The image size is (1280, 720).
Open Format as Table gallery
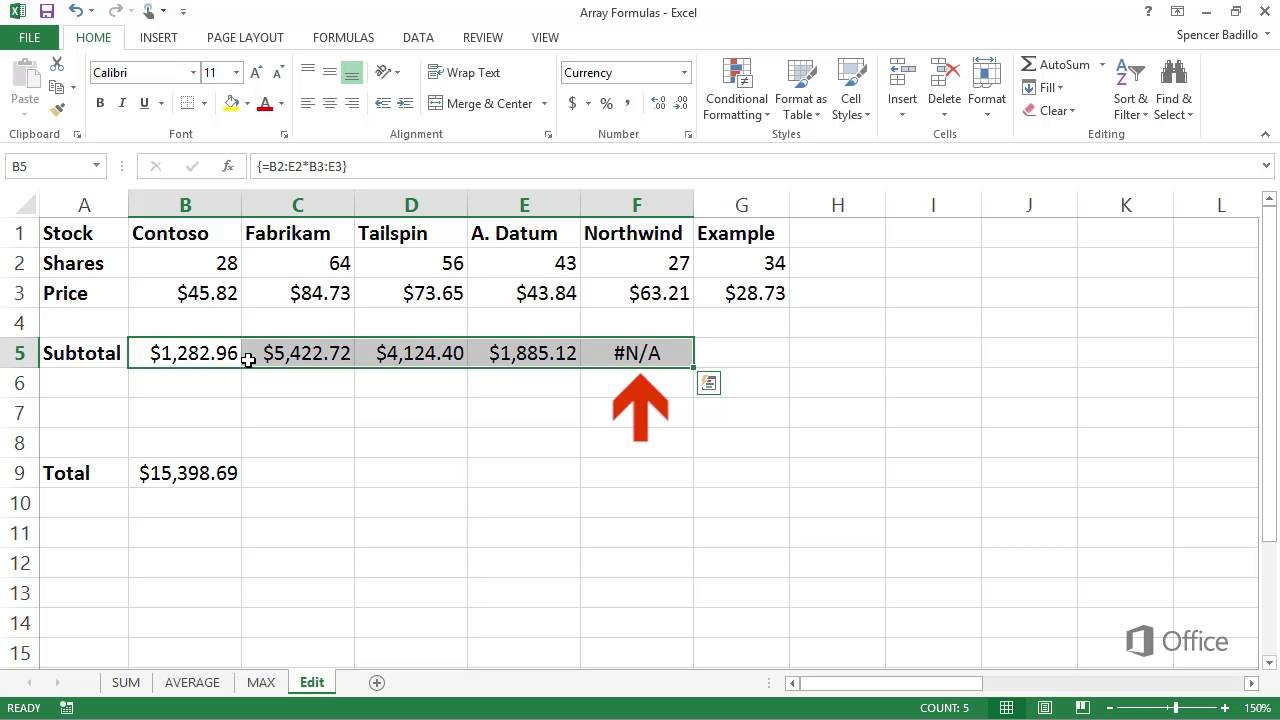tap(800, 89)
